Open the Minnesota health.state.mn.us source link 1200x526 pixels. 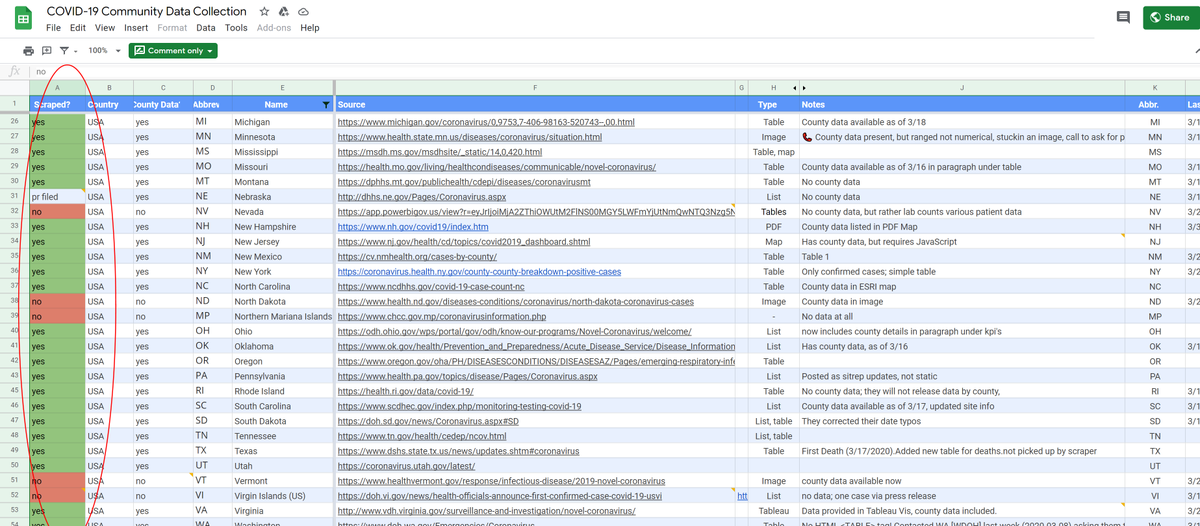point(470,137)
